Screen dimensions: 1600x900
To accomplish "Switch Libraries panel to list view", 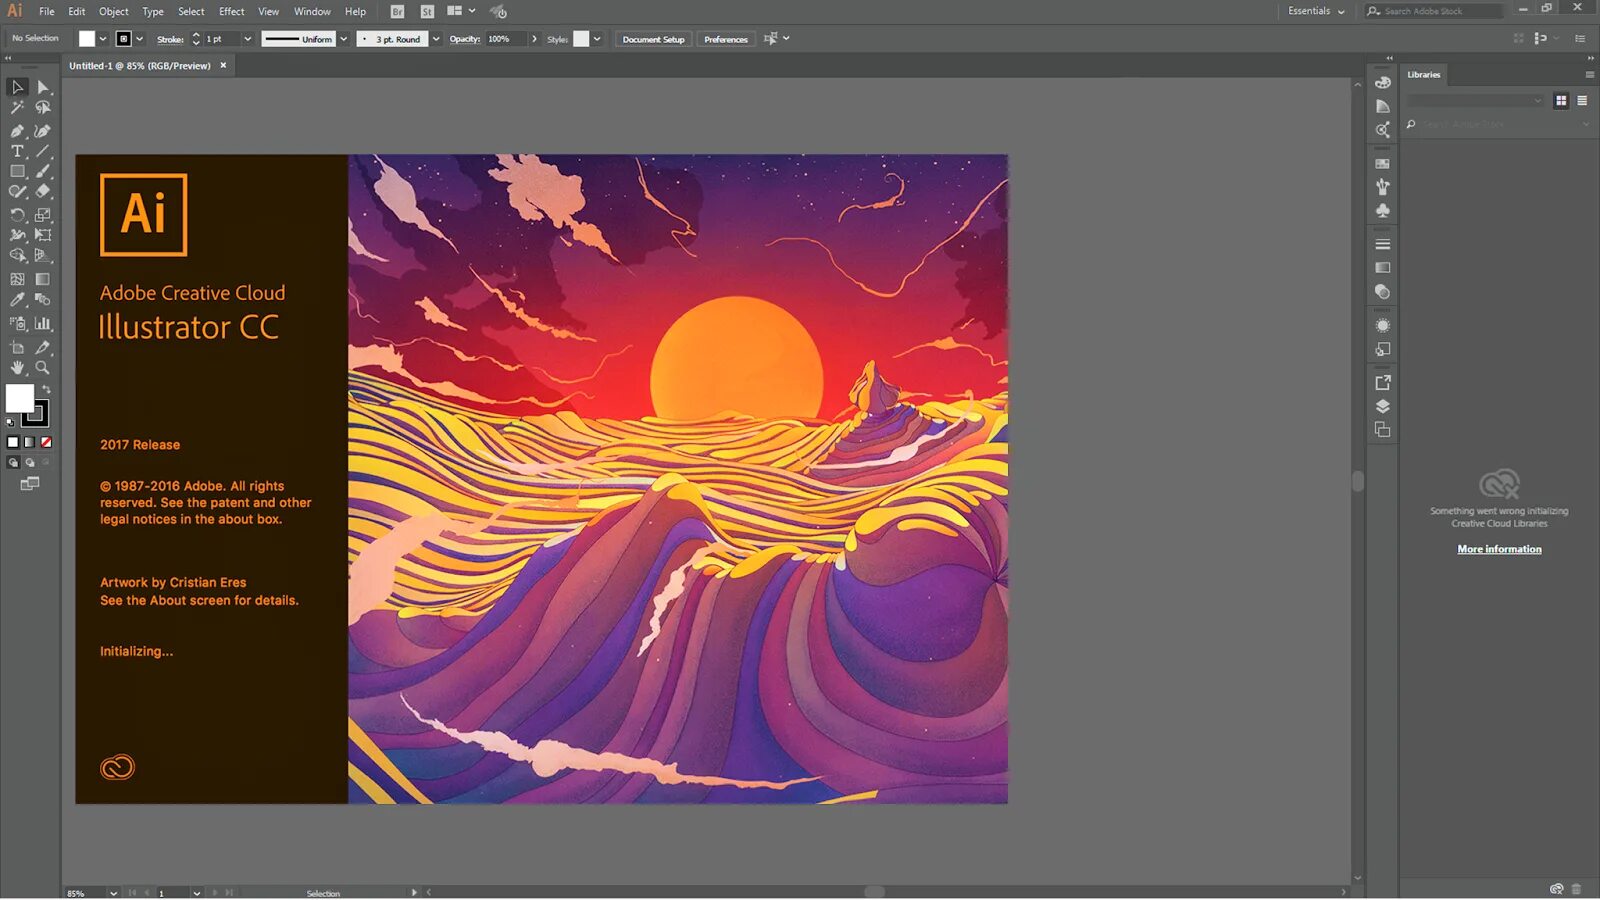I will [x=1582, y=100].
